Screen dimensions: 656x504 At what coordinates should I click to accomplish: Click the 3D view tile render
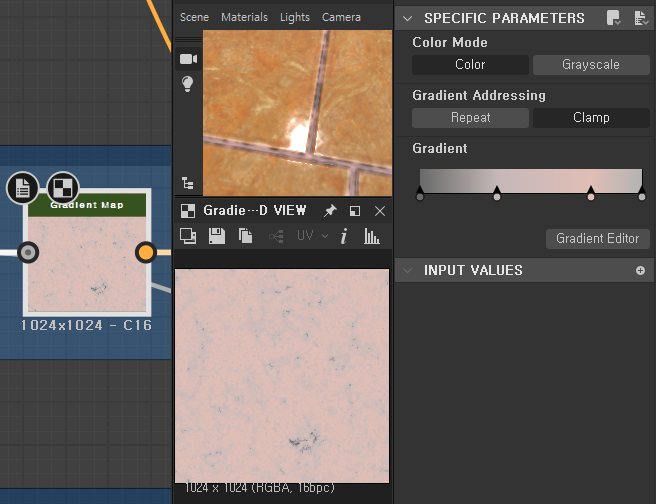(x=297, y=113)
